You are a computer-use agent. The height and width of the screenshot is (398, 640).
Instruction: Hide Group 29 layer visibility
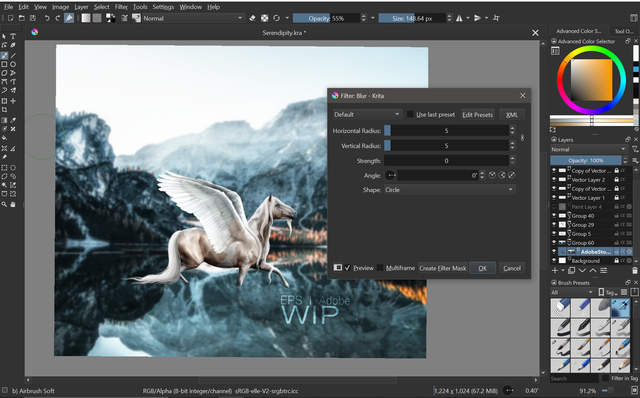pos(554,225)
